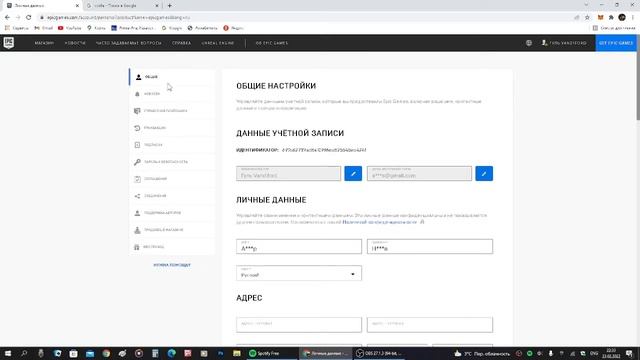Open the Соглашения document icon in the sidebar

pos(137,179)
